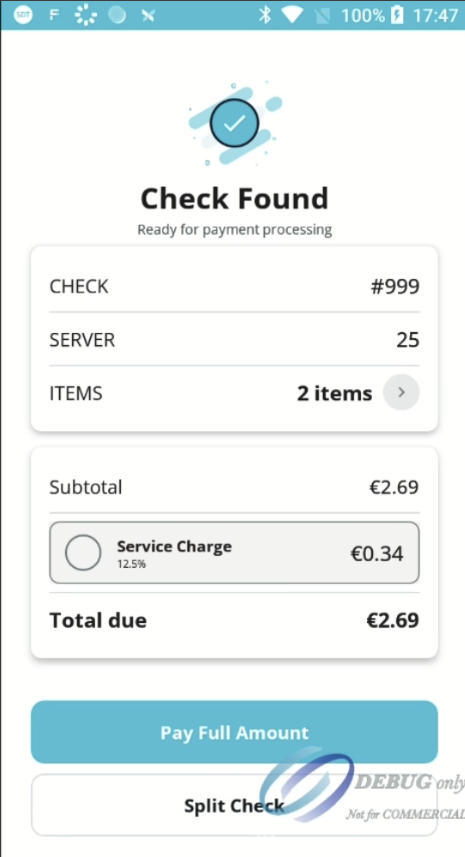Tap the ITEMS row label
This screenshot has width=465, height=857.
click(76, 393)
